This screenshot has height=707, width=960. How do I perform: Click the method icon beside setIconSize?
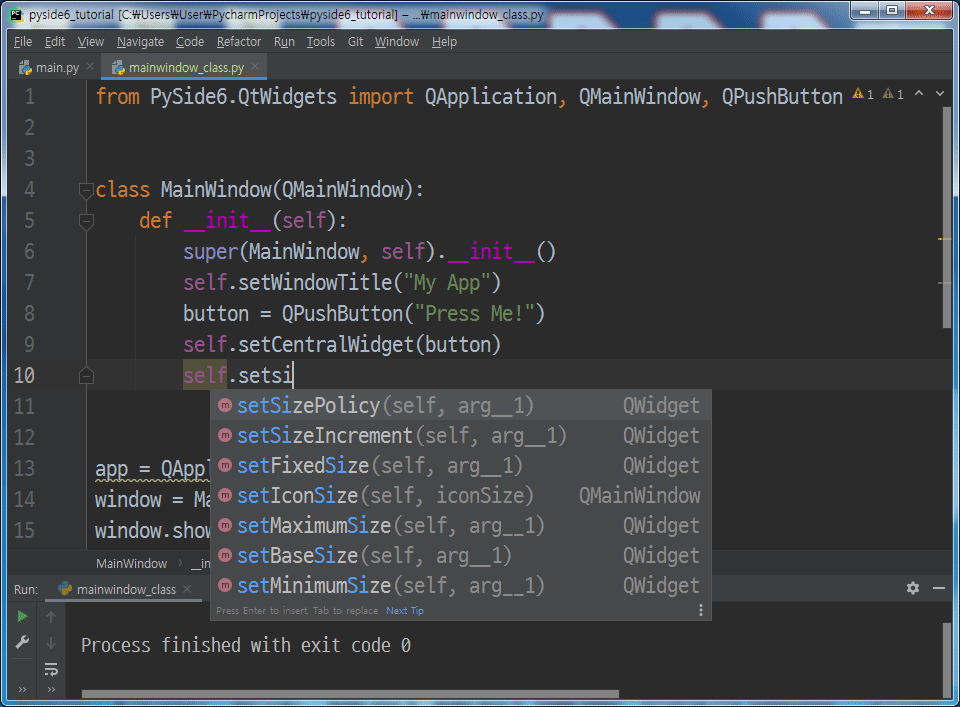point(225,495)
